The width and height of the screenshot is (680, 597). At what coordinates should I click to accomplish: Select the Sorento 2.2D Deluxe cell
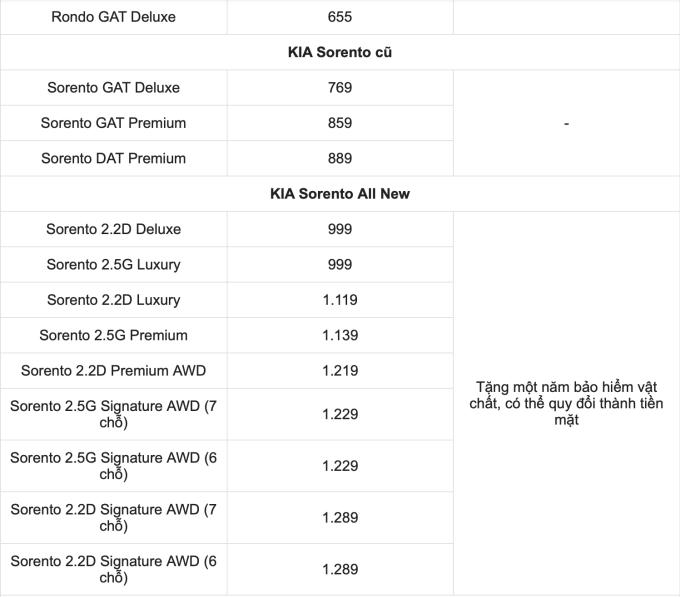pos(113,229)
